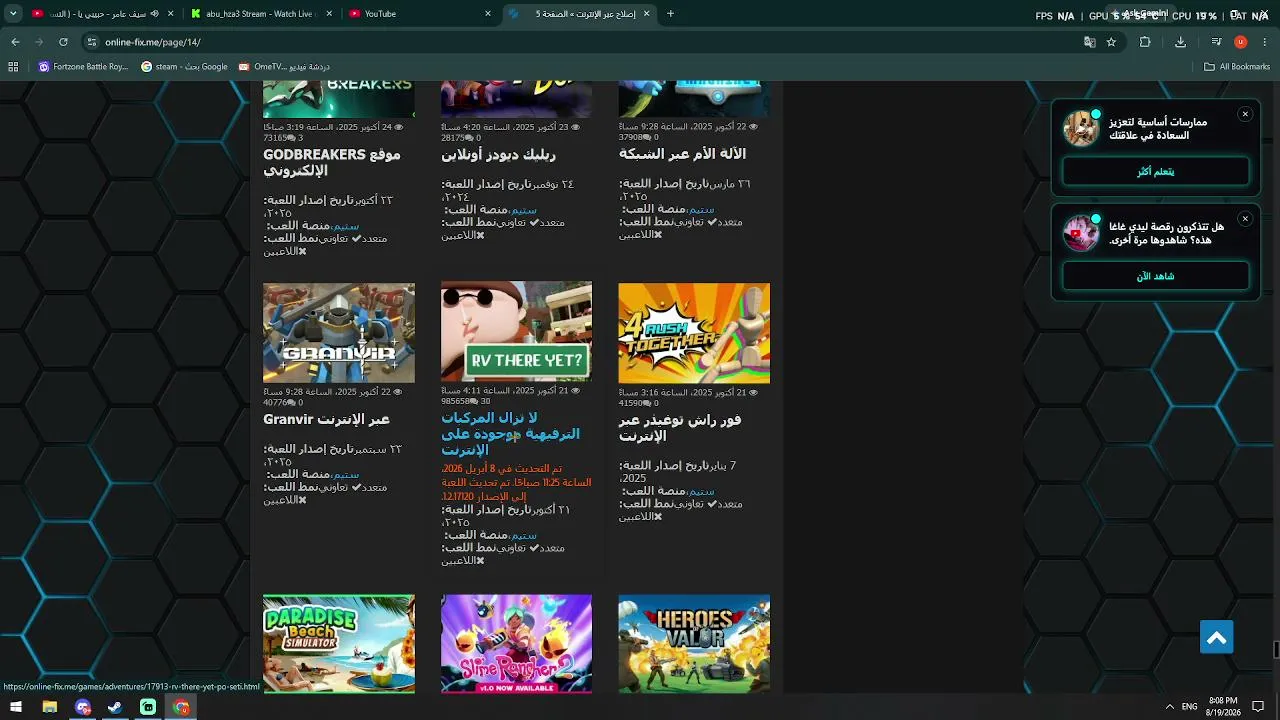The image size is (1280, 720).
Task: Click the Steam platform link under GODBREAKERS
Action: (345, 226)
